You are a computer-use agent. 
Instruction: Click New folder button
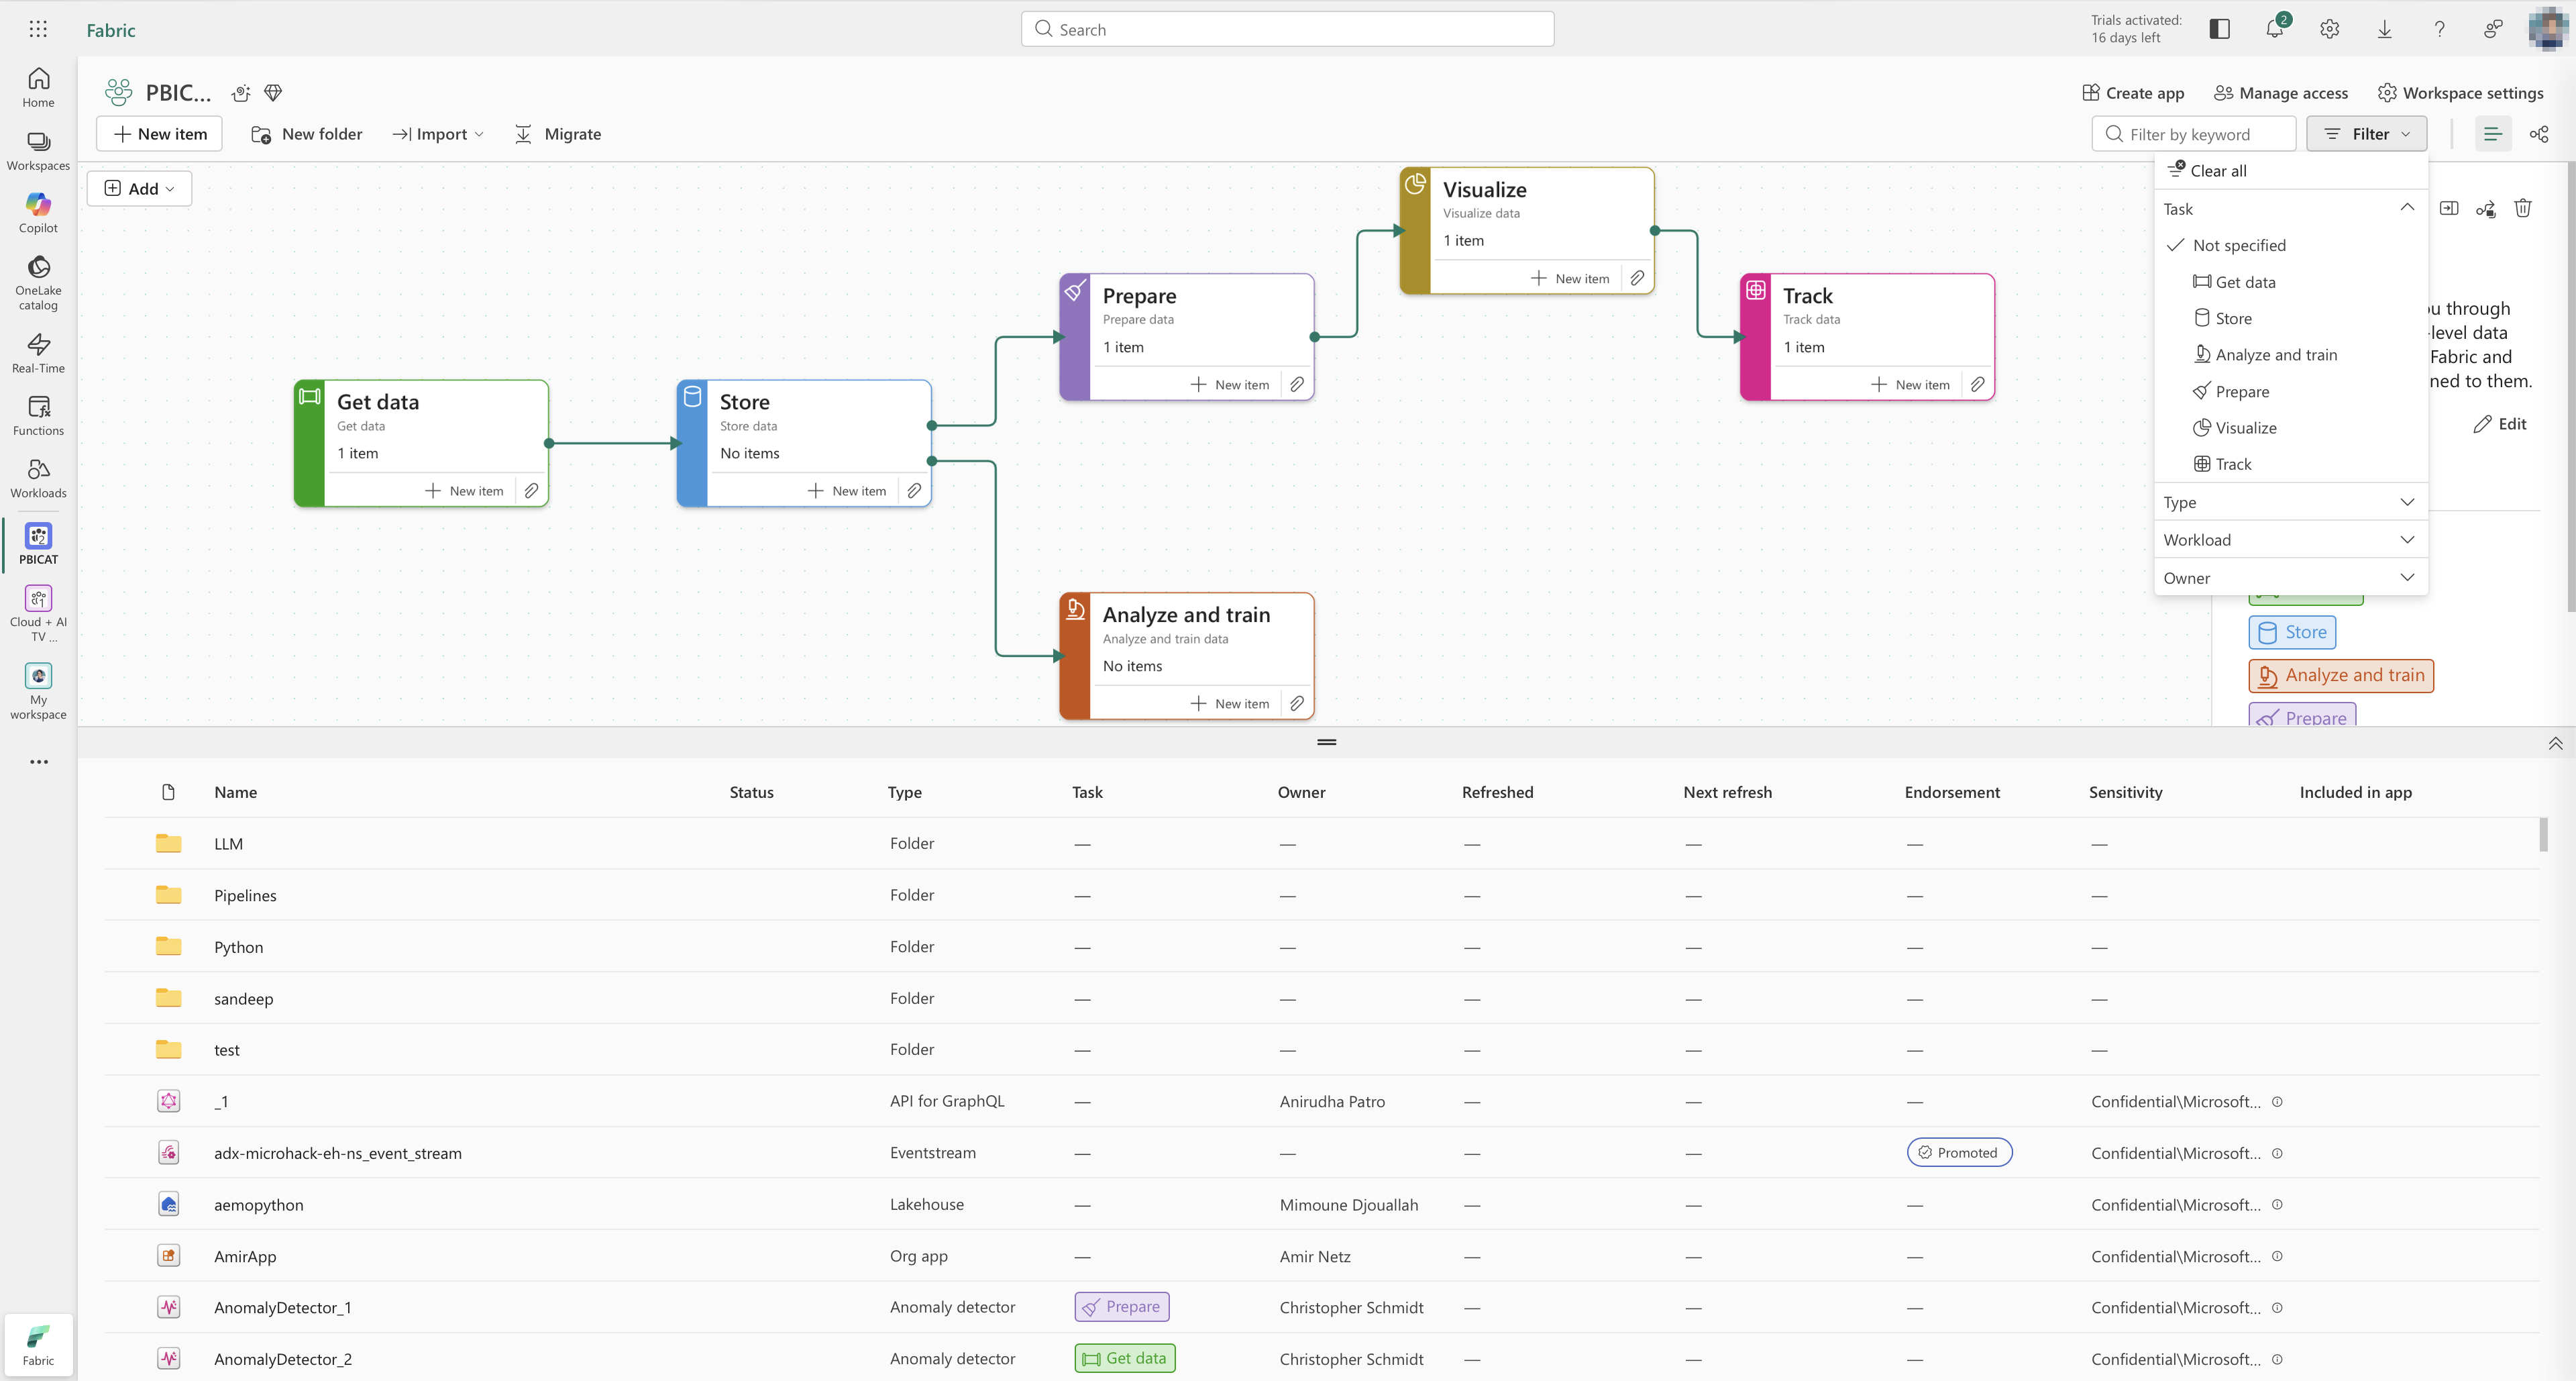tap(306, 134)
